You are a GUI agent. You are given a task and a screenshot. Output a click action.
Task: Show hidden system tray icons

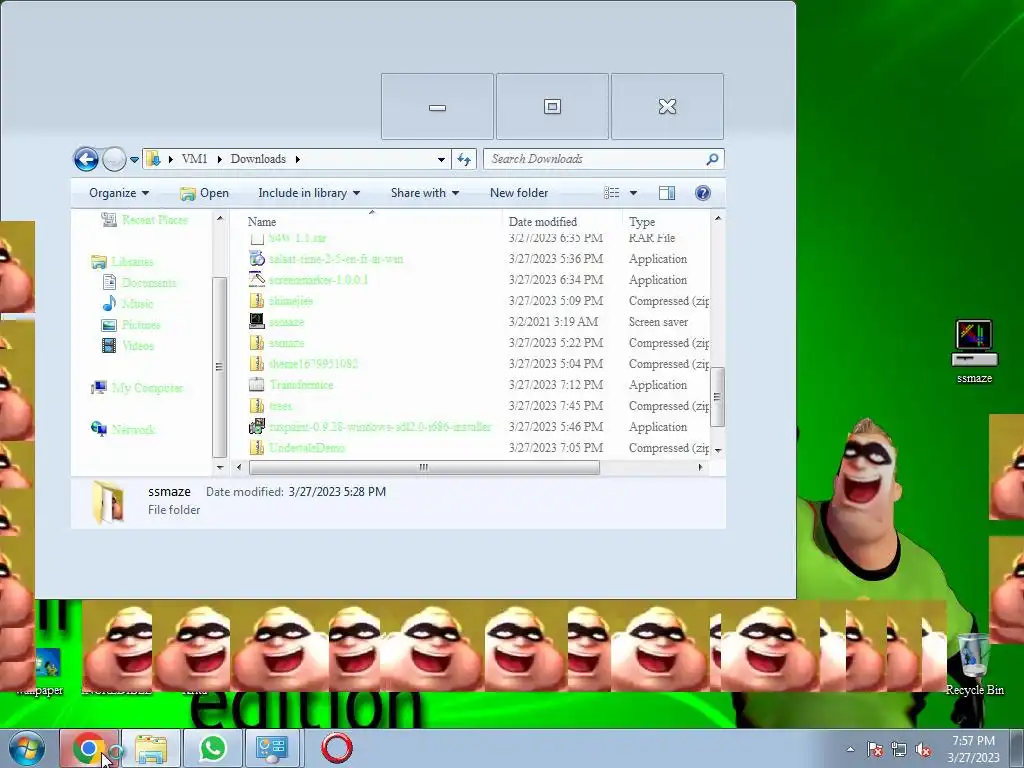pos(850,749)
